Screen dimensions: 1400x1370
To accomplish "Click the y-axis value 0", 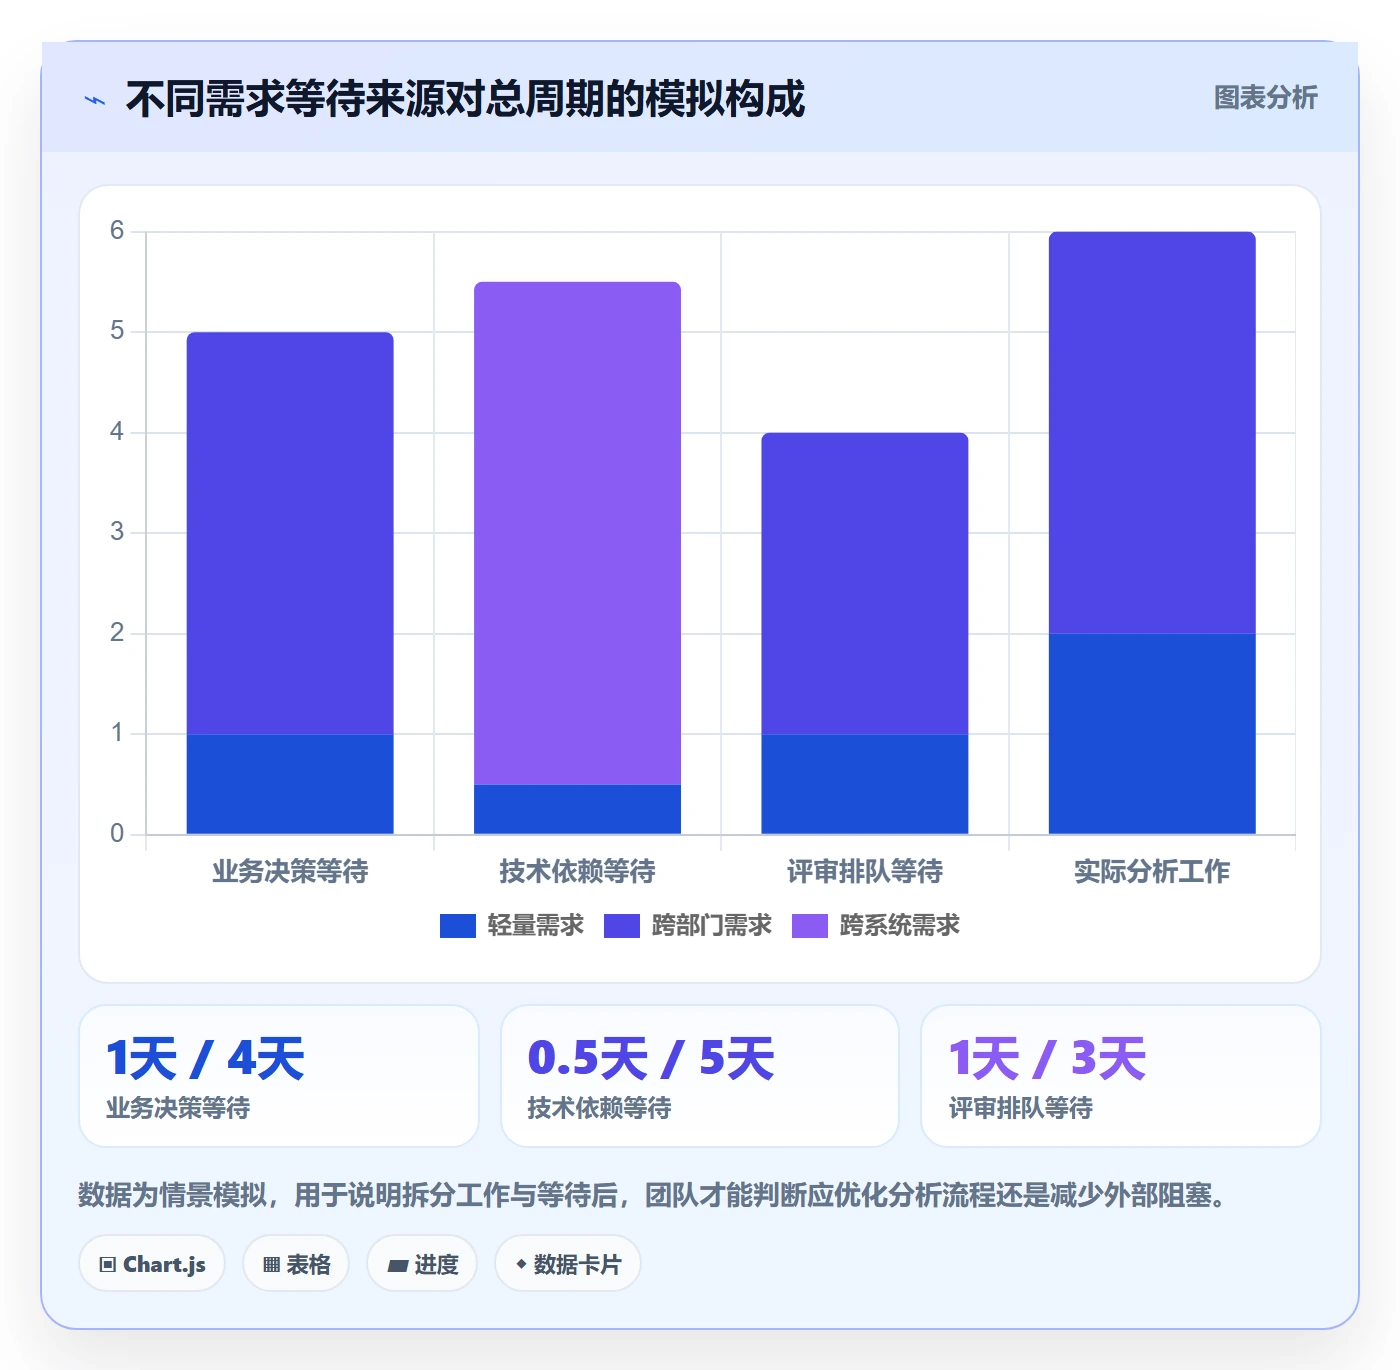I will (x=117, y=834).
